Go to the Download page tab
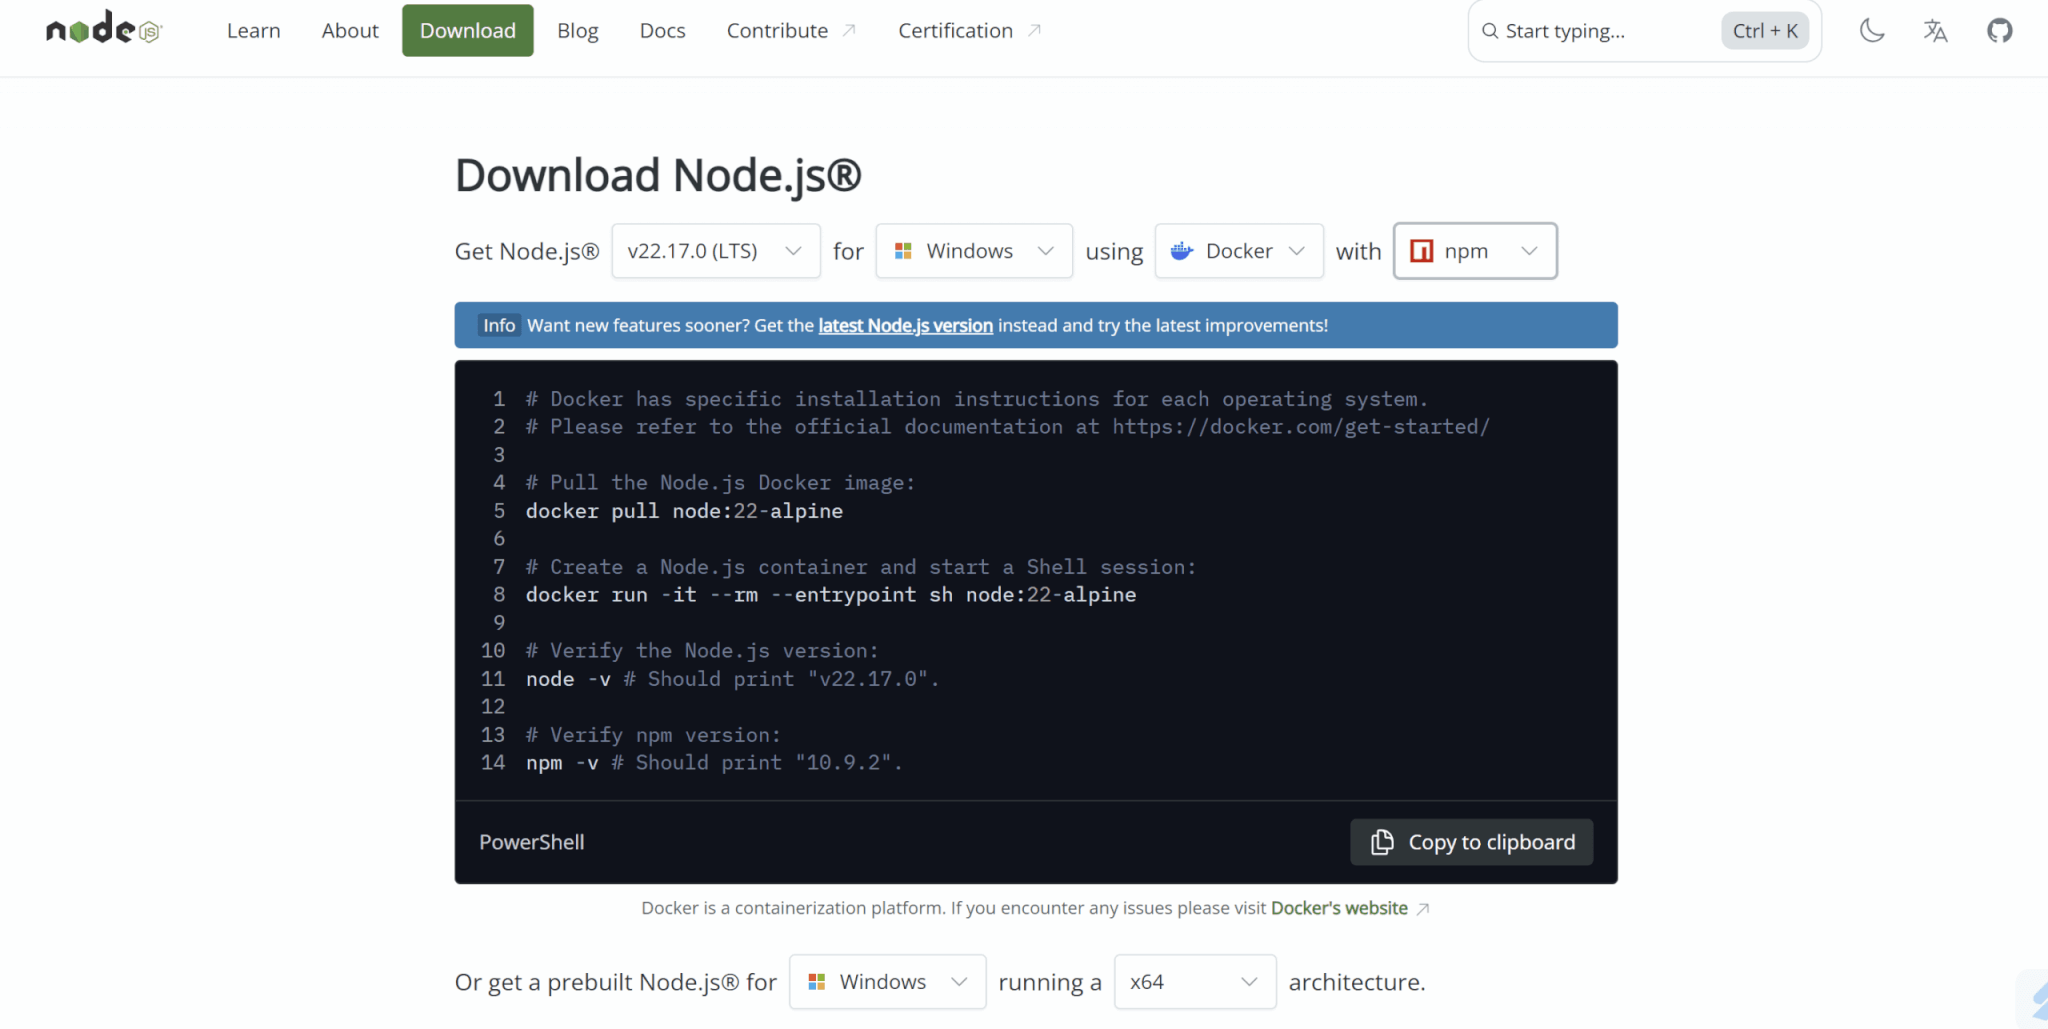The height and width of the screenshot is (1029, 2048). tap(468, 31)
